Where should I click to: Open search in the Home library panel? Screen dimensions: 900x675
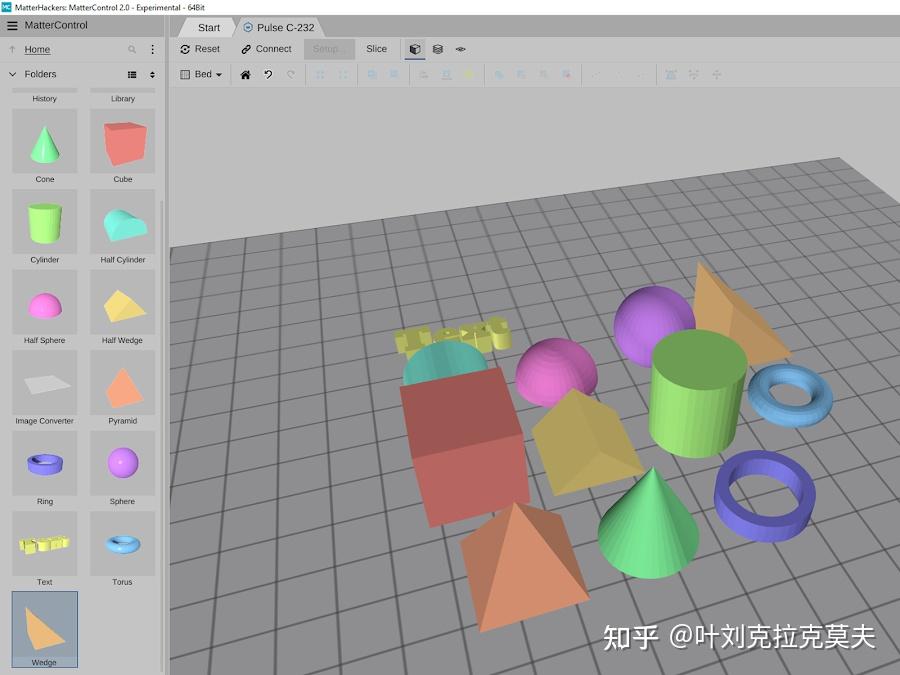pyautogui.click(x=131, y=49)
